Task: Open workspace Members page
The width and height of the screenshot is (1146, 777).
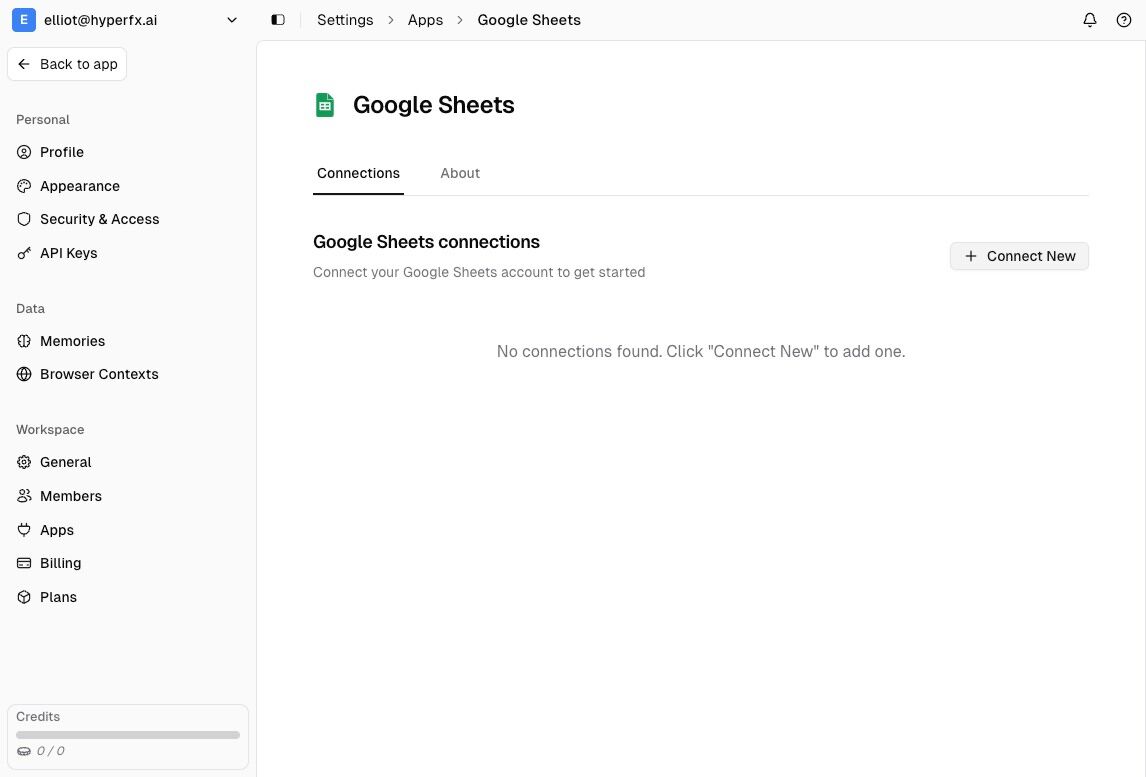Action: point(70,496)
